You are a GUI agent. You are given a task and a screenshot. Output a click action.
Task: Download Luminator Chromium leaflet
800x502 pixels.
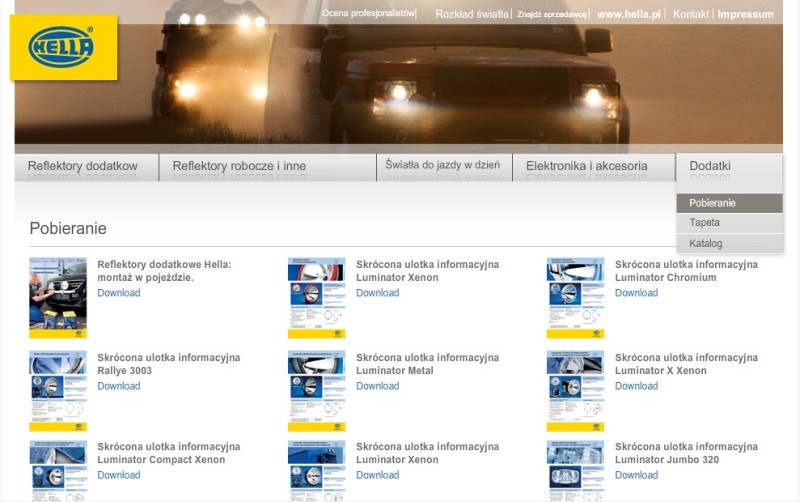click(x=636, y=293)
